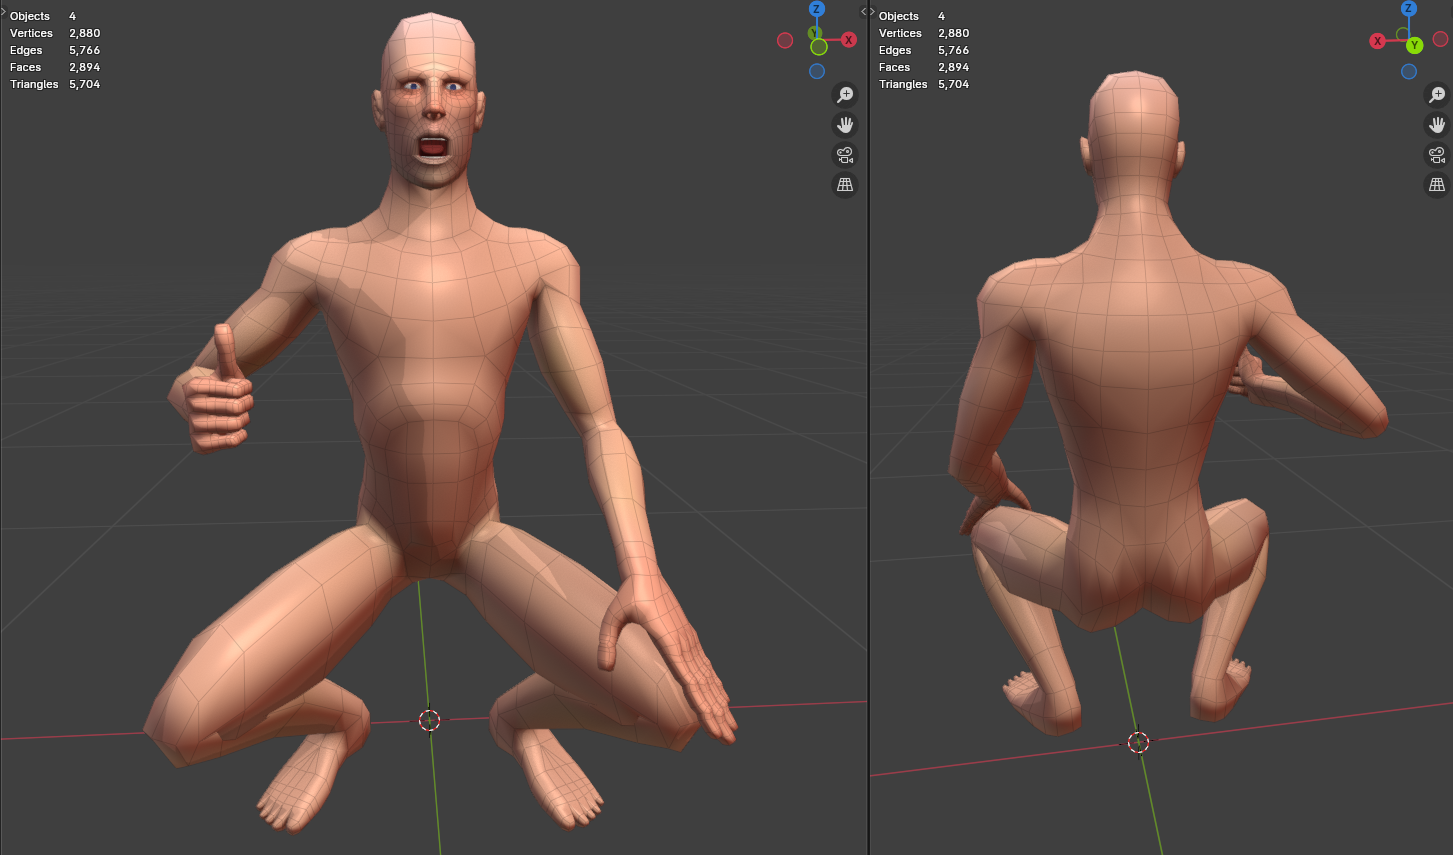Click the red X axis gizmo in right viewport
This screenshot has height=855, width=1453.
(x=1378, y=41)
